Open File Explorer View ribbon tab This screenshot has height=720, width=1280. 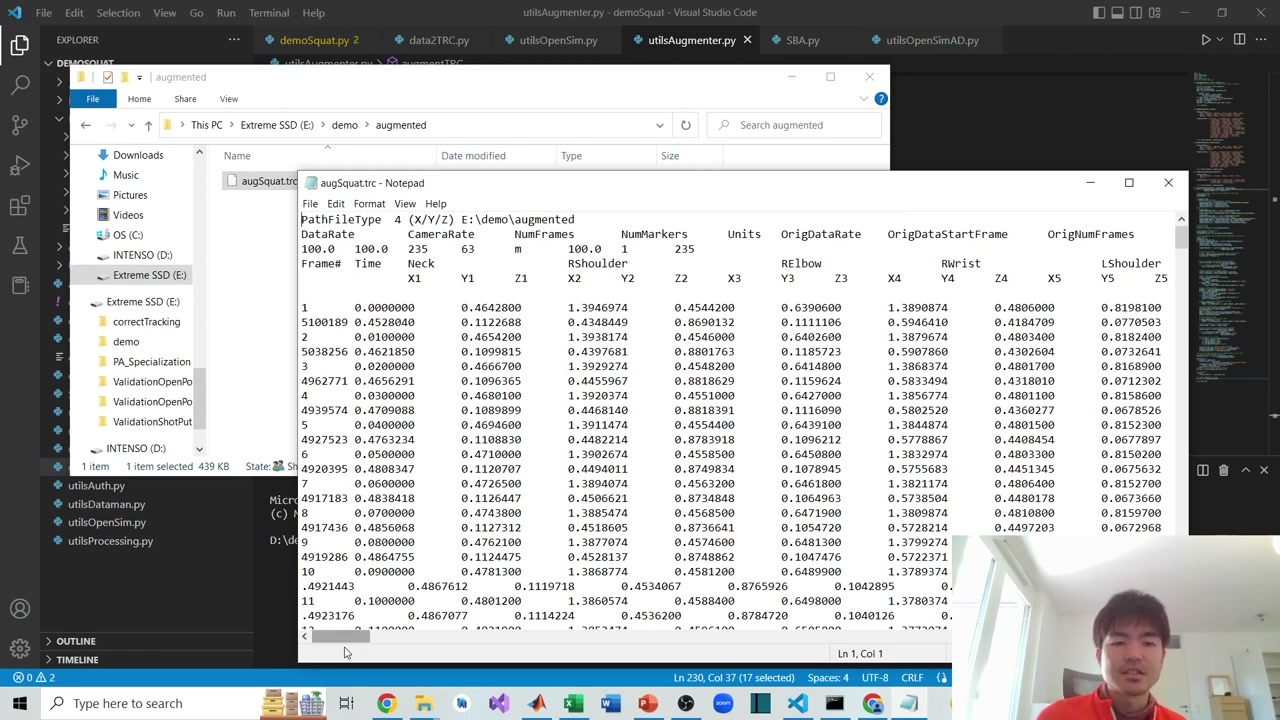[229, 99]
